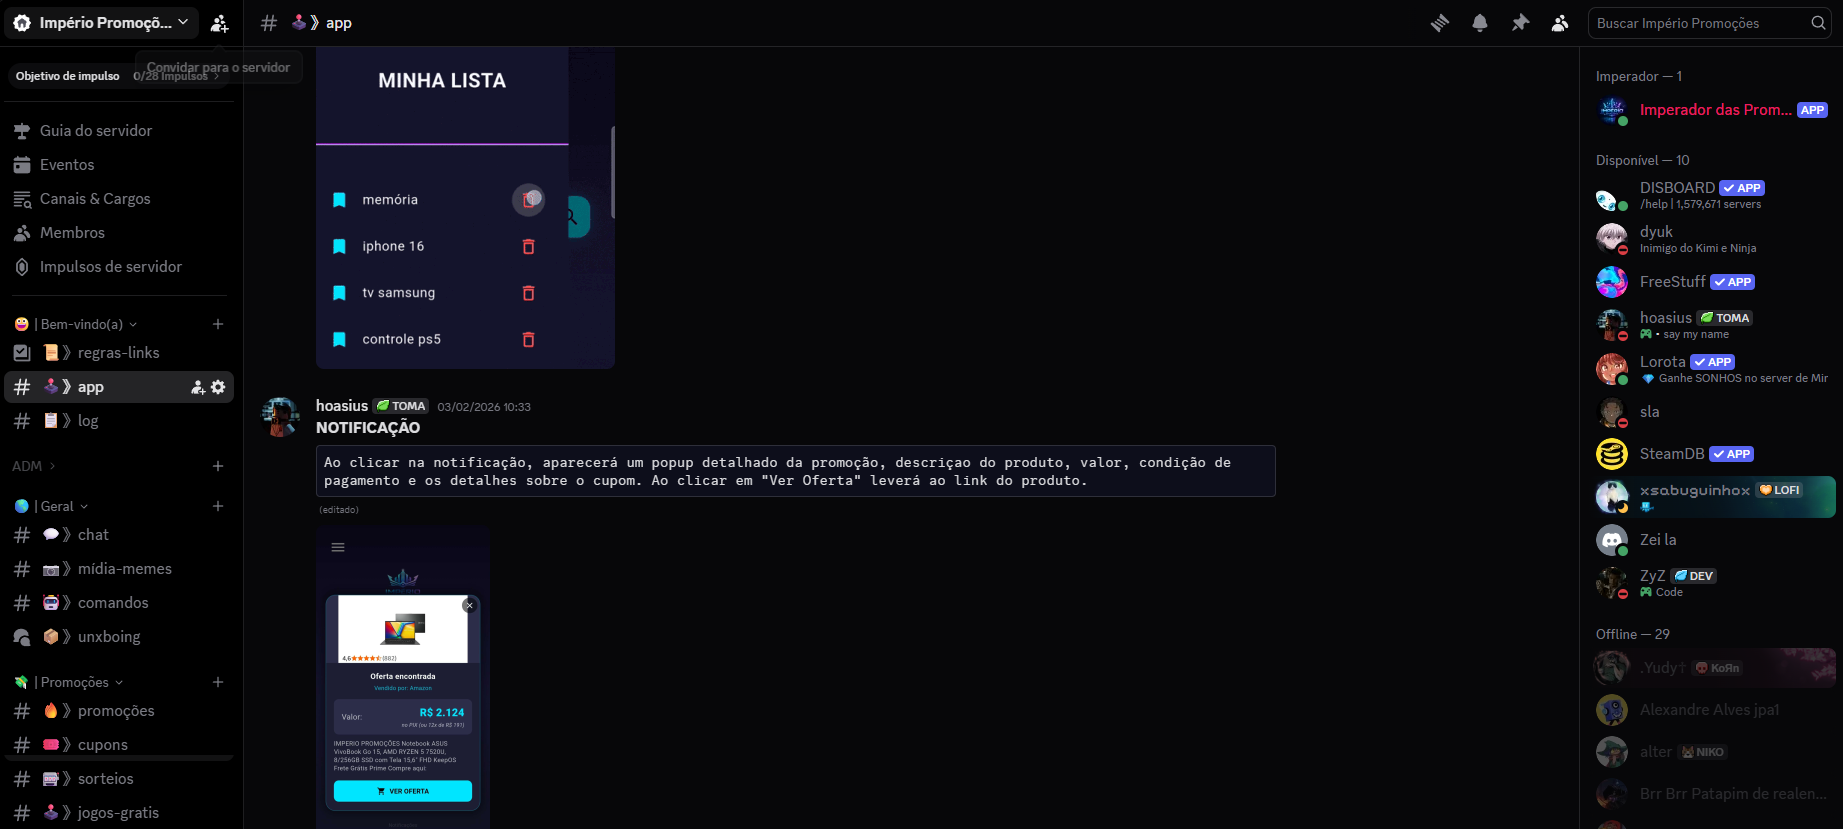Add channel to ADM category
The image size is (1843, 829).
point(218,466)
